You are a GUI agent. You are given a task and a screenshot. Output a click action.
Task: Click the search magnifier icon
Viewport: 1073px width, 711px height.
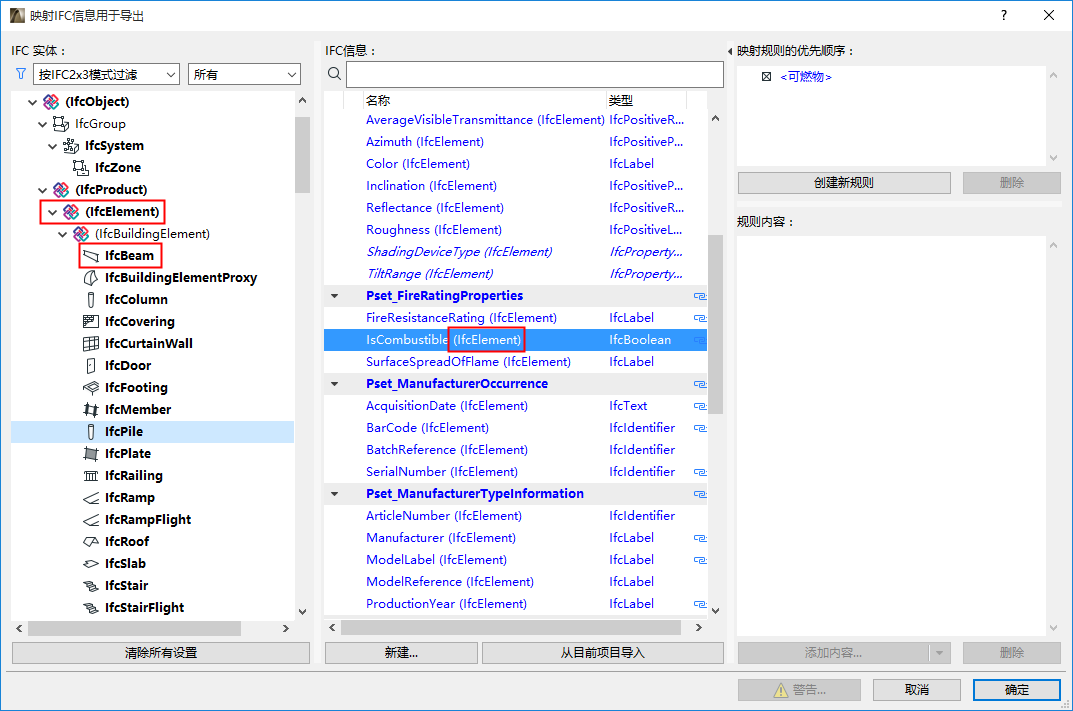(x=334, y=74)
